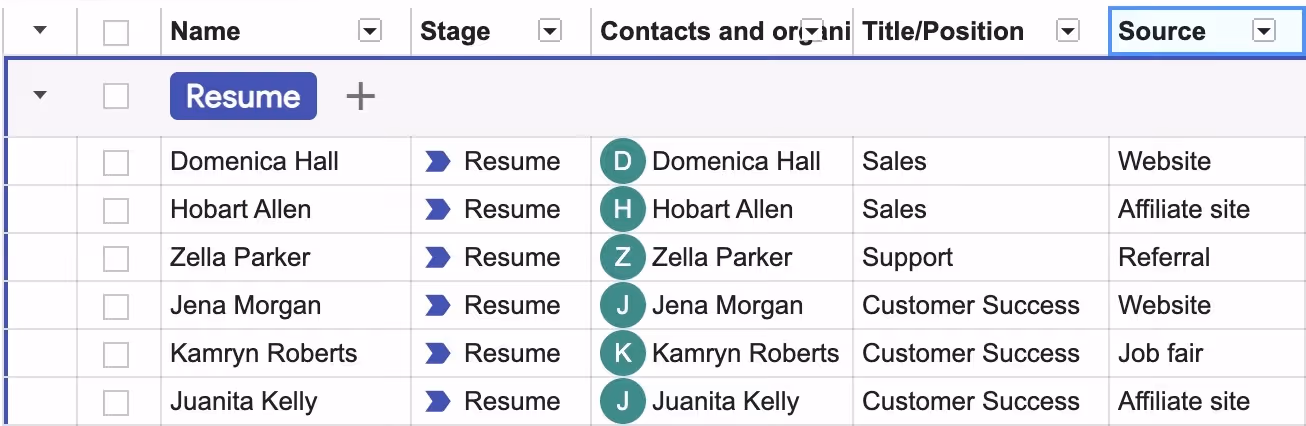Click Domenica Hall's green D avatar

622,161
